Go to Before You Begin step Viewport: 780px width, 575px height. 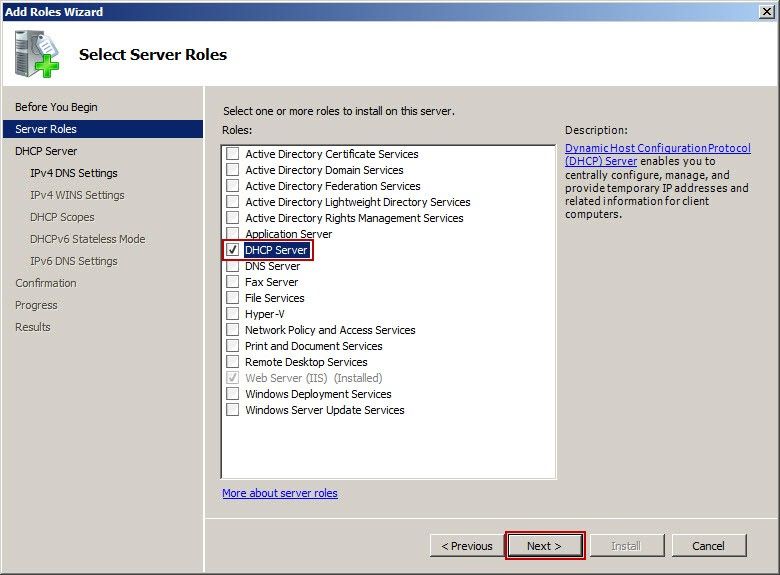coord(56,107)
